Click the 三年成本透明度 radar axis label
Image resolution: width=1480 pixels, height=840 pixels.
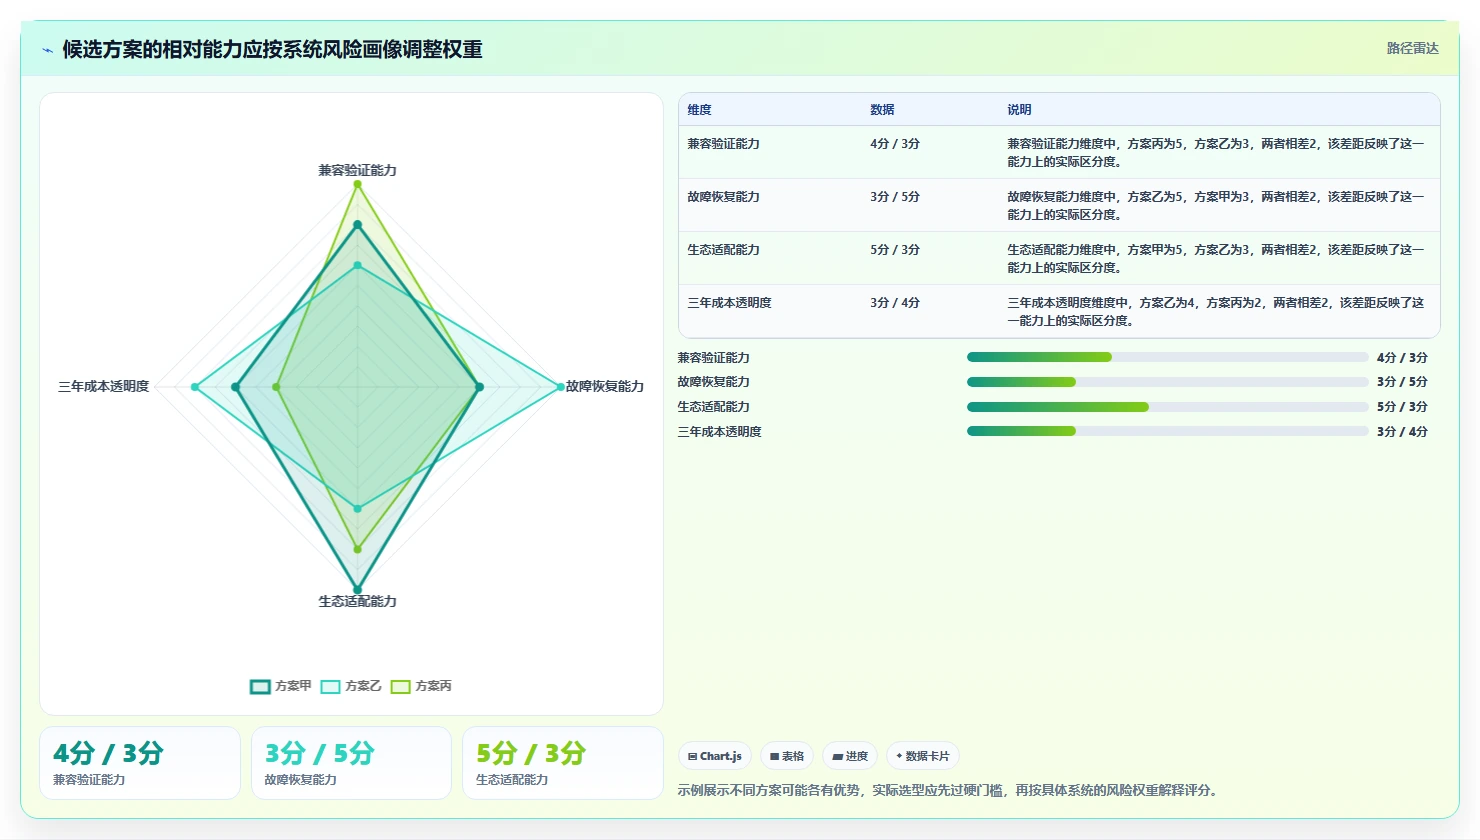pyautogui.click(x=103, y=386)
